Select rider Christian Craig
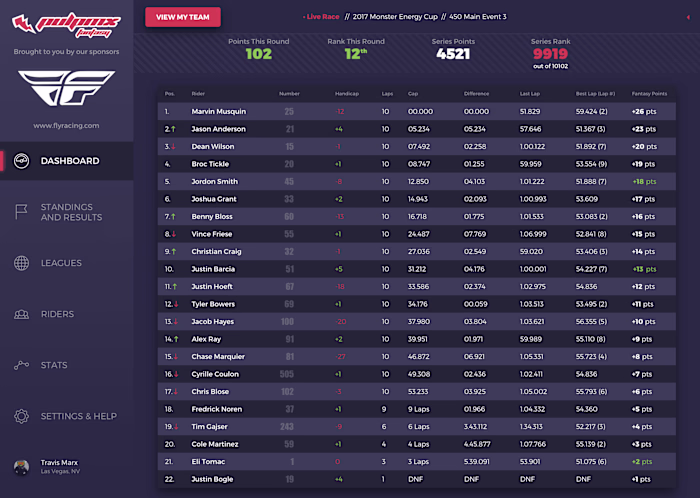The image size is (700, 498). coord(216,252)
